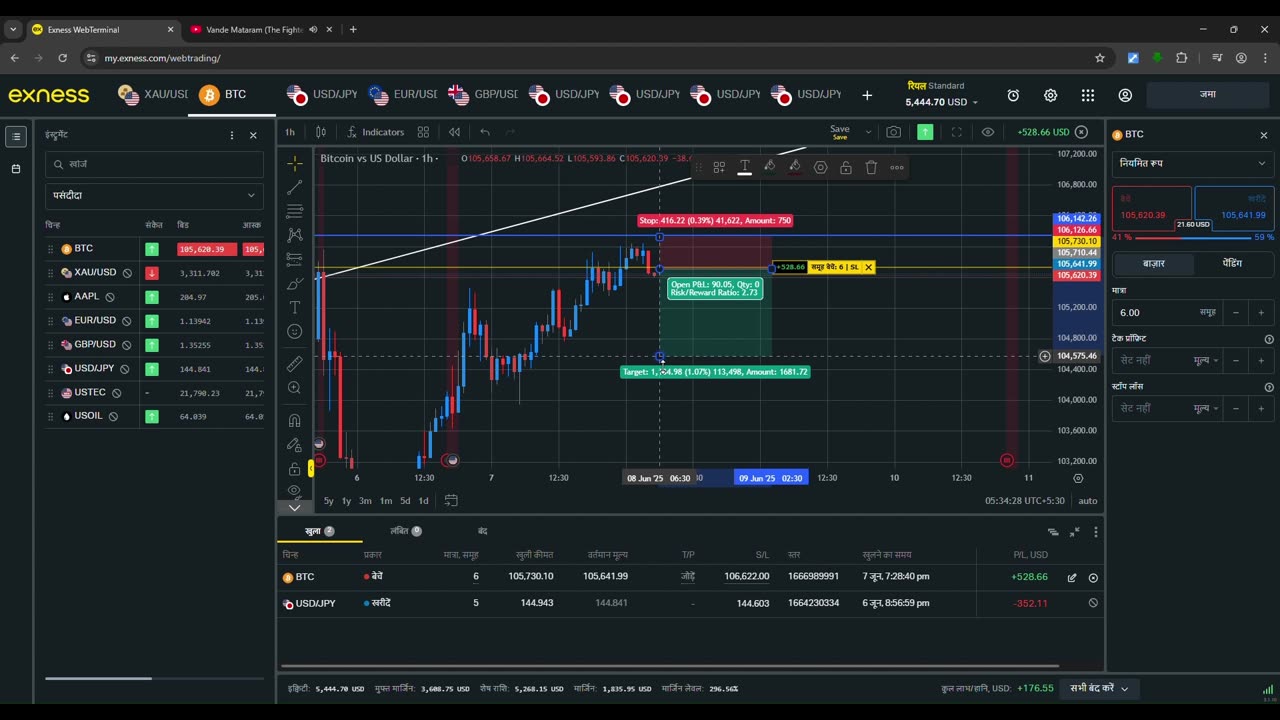Edit the BTC position pencil icon
This screenshot has height=720, width=1280.
click(x=1072, y=577)
